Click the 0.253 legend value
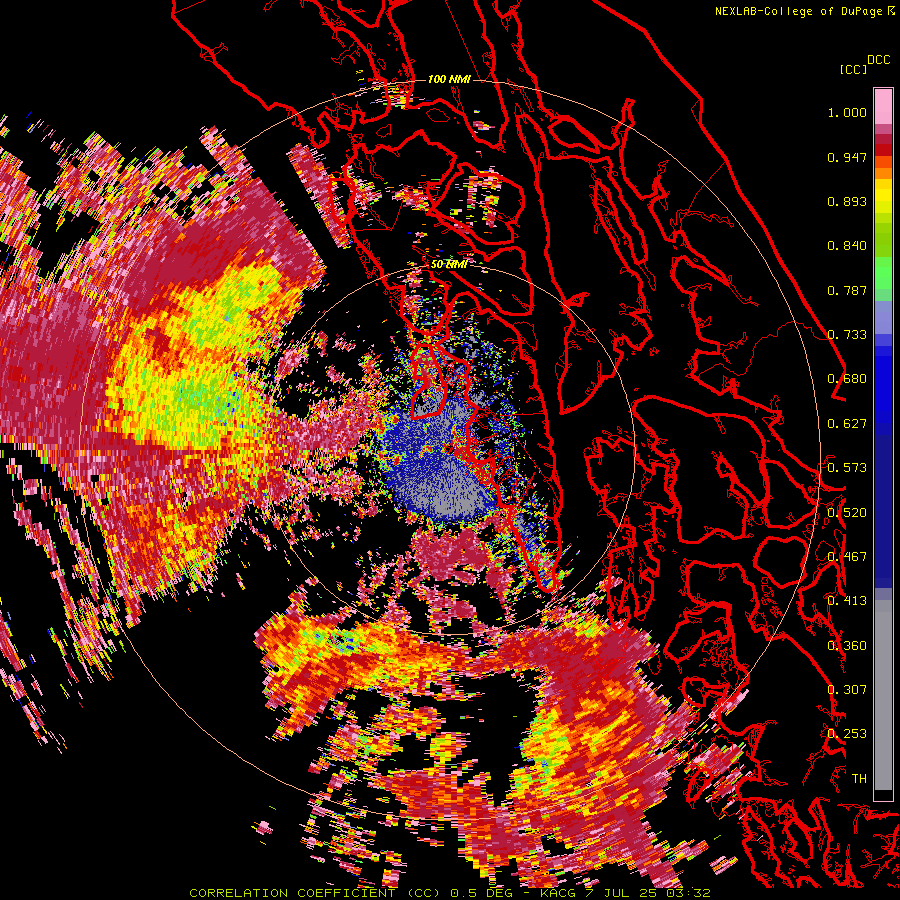The image size is (900, 900). pos(847,734)
